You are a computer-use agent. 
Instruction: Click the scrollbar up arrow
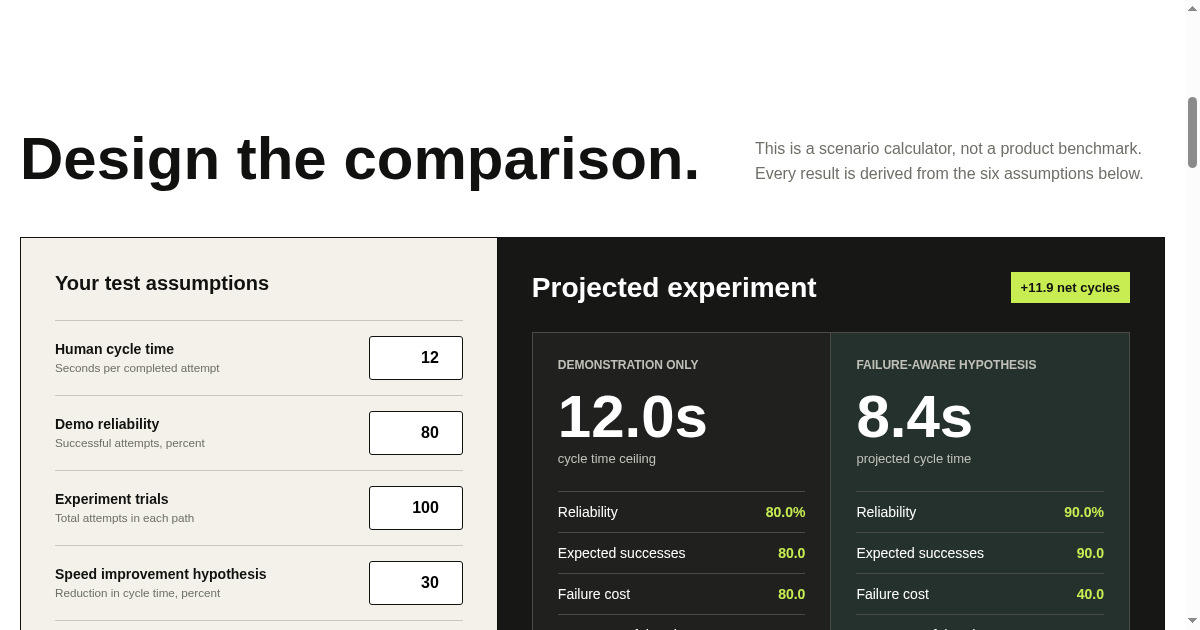pyautogui.click(x=1192, y=7)
